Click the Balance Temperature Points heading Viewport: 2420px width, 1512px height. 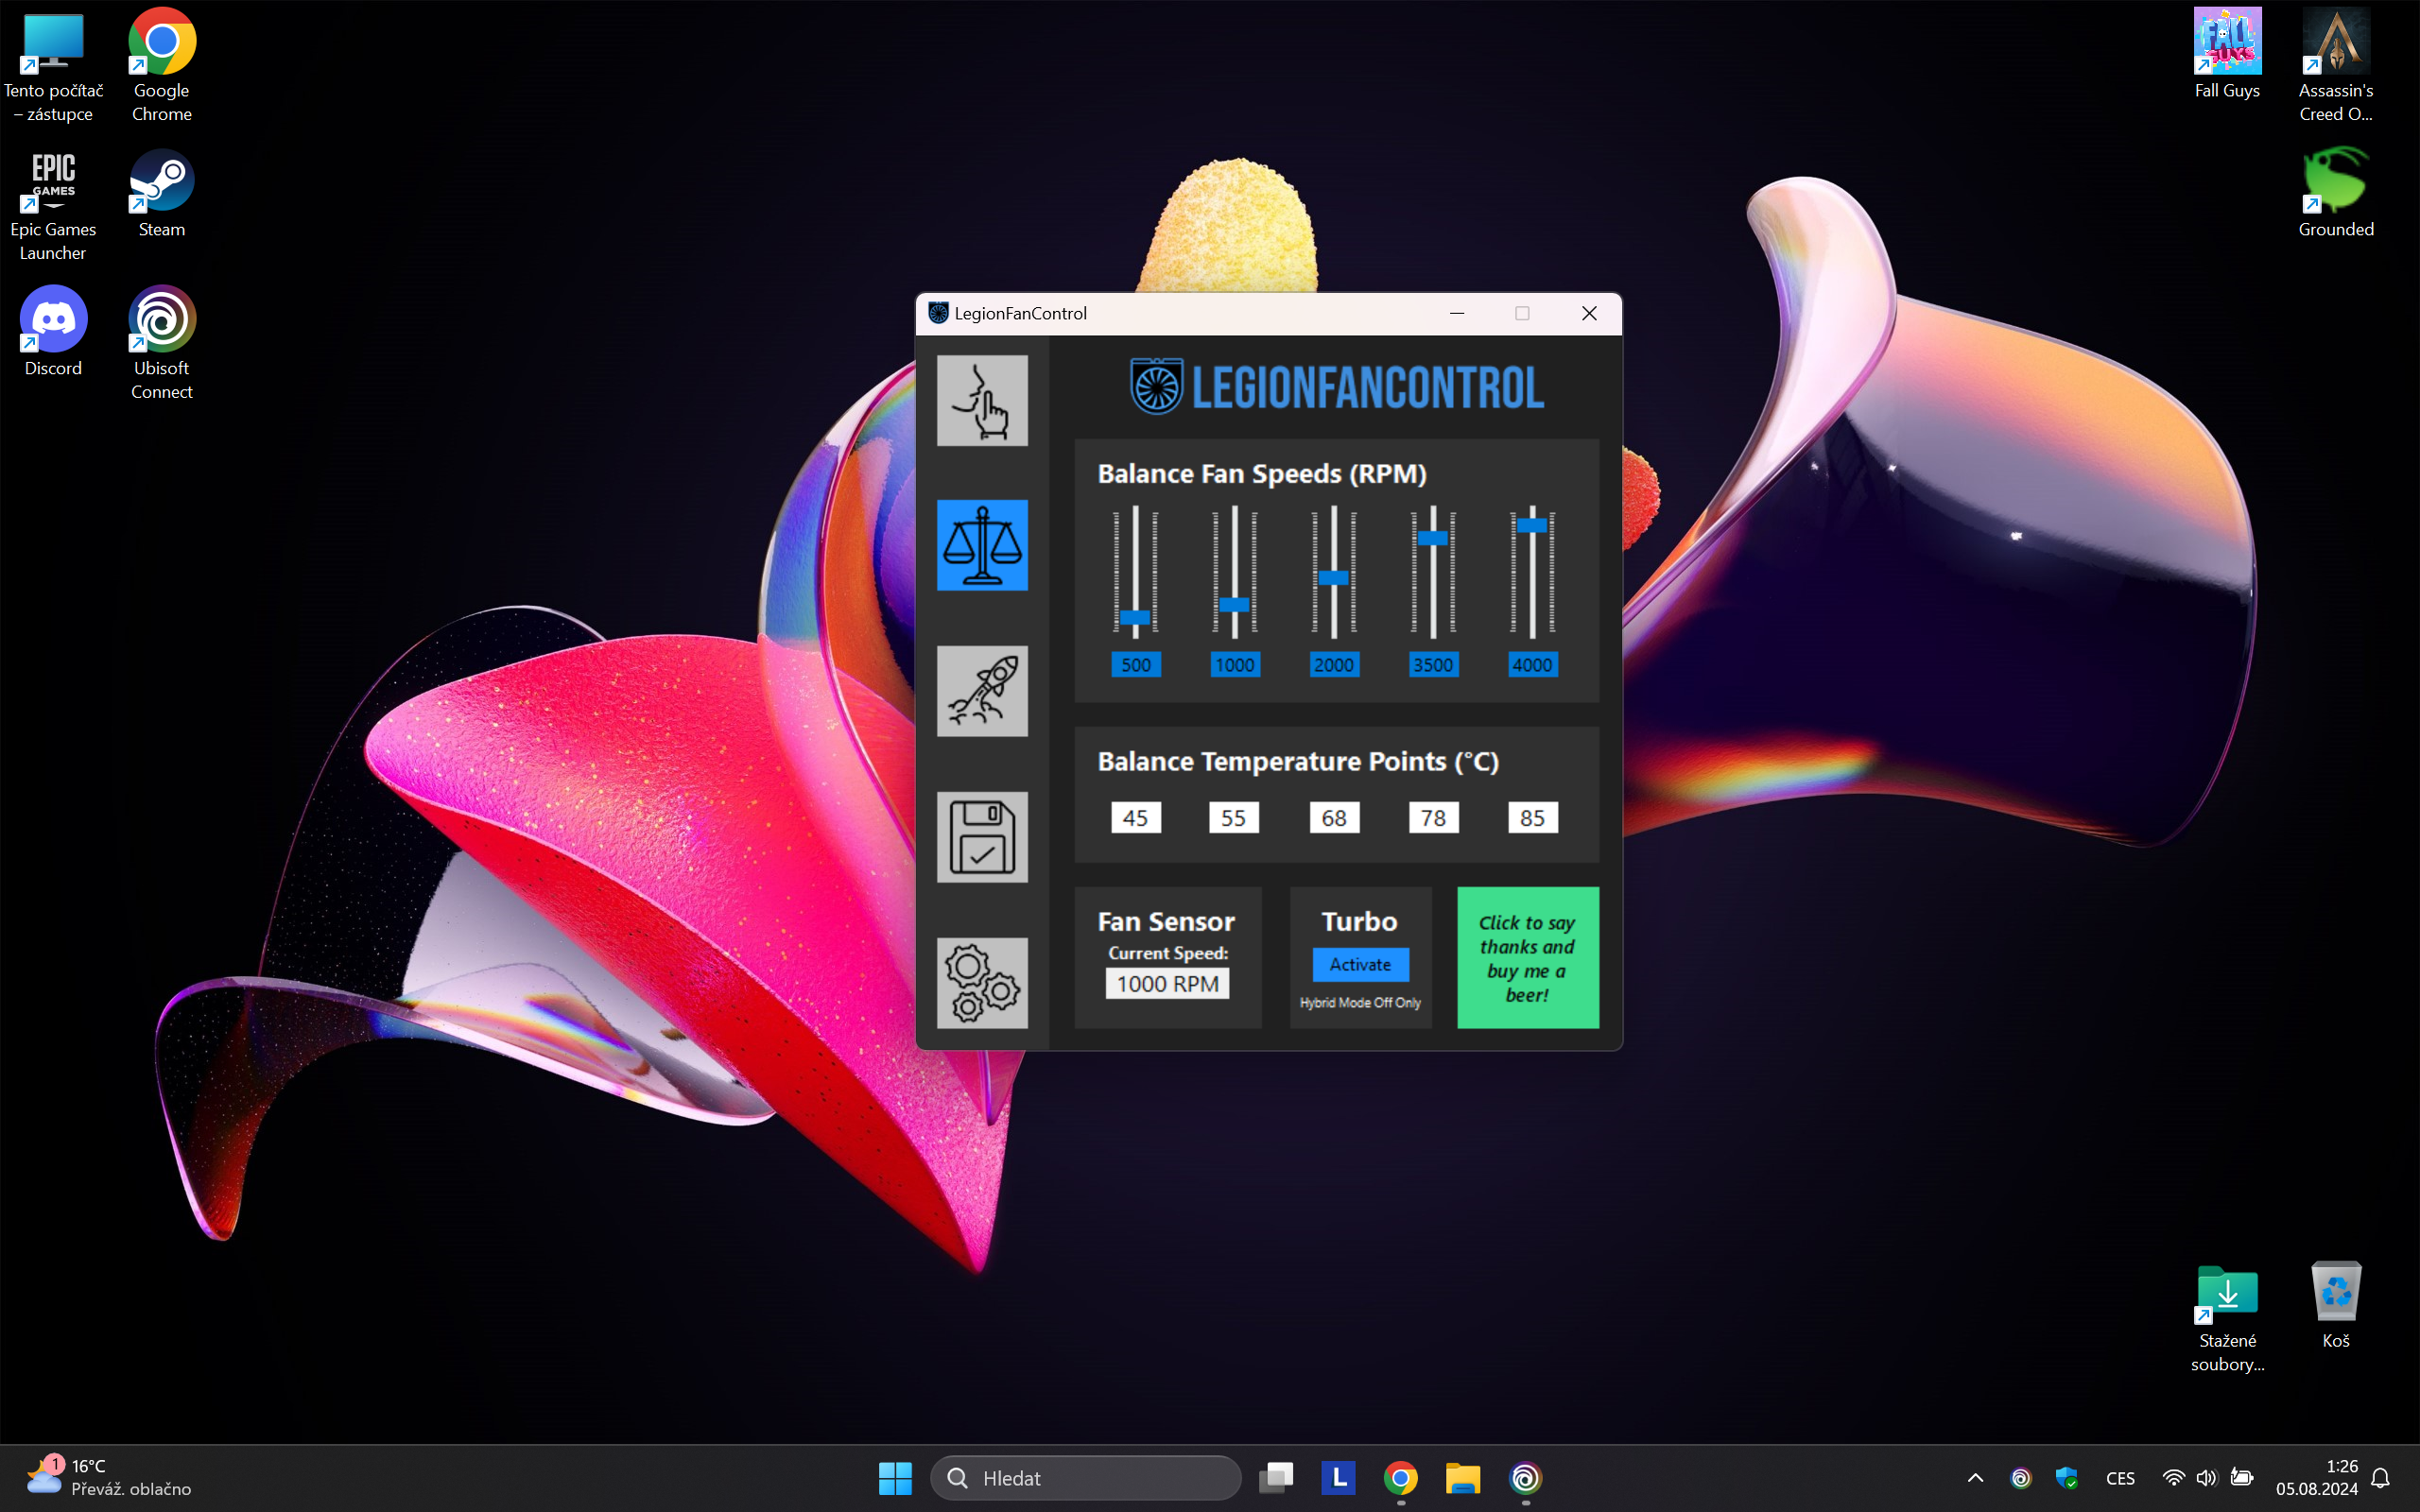1298,762
